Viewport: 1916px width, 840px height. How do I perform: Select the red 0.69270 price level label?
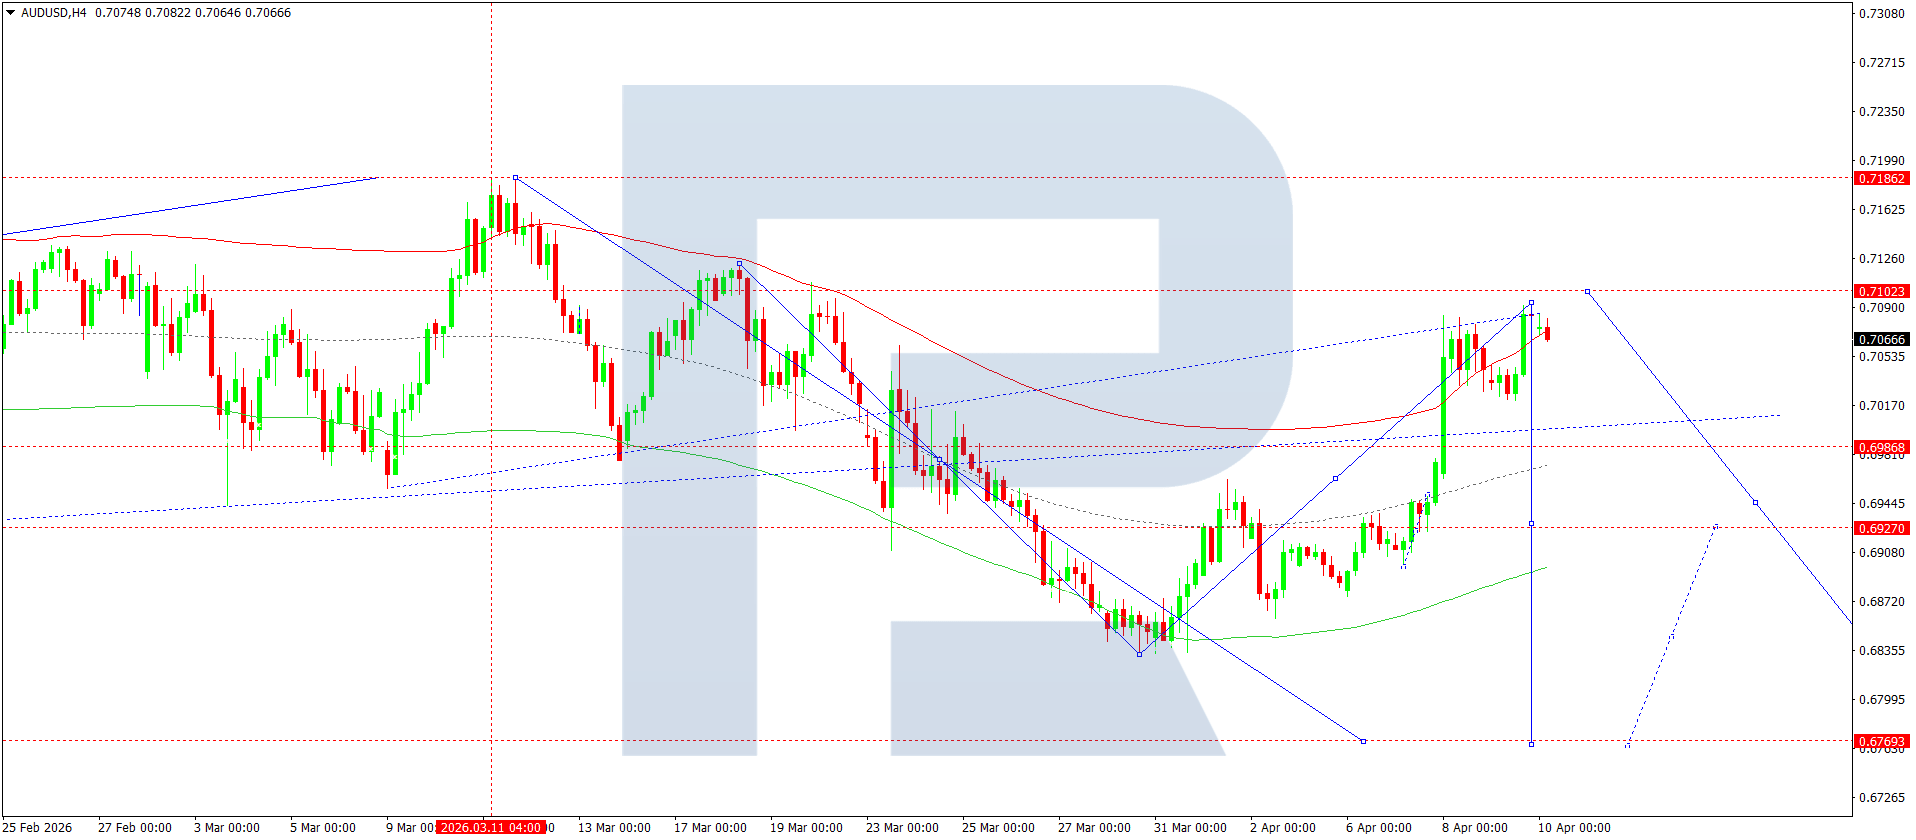[1880, 528]
